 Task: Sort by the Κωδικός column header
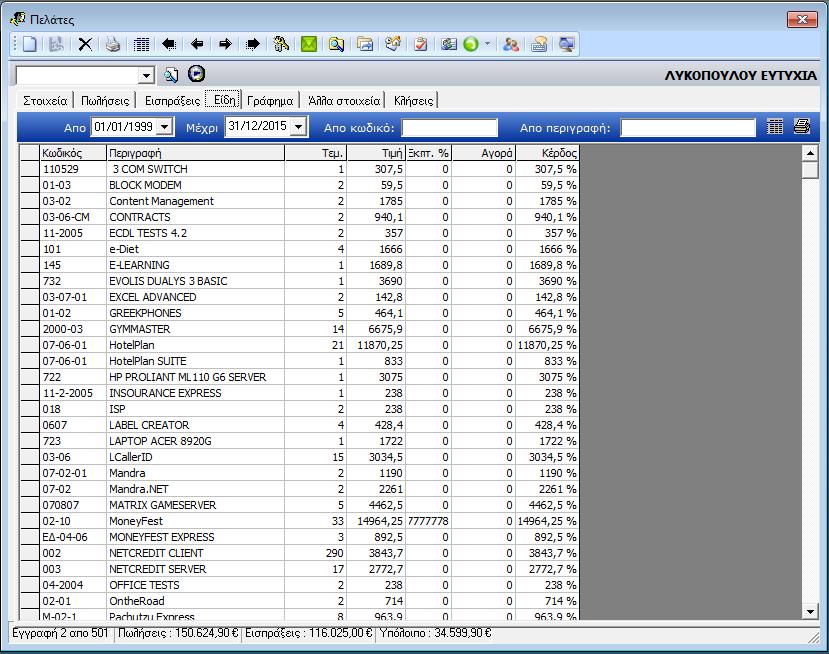pyautogui.click(x=73, y=153)
